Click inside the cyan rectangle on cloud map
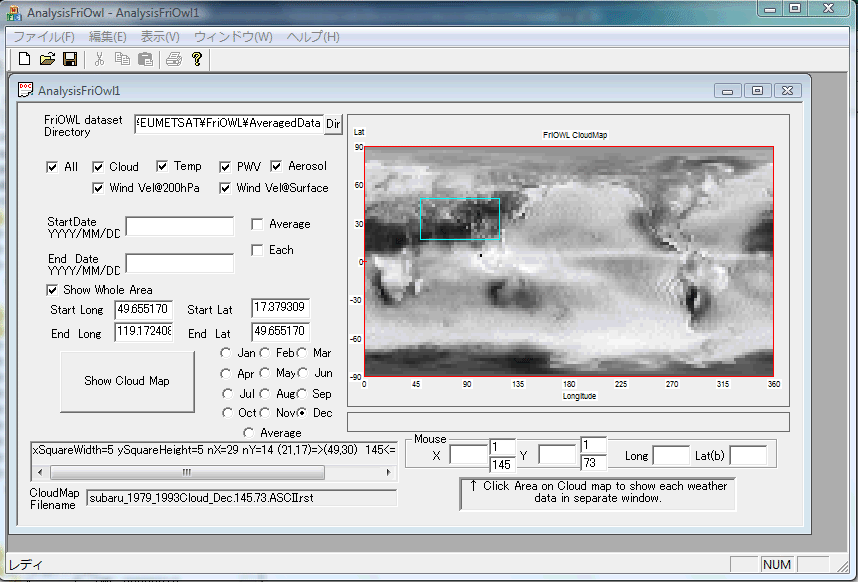 click(459, 219)
